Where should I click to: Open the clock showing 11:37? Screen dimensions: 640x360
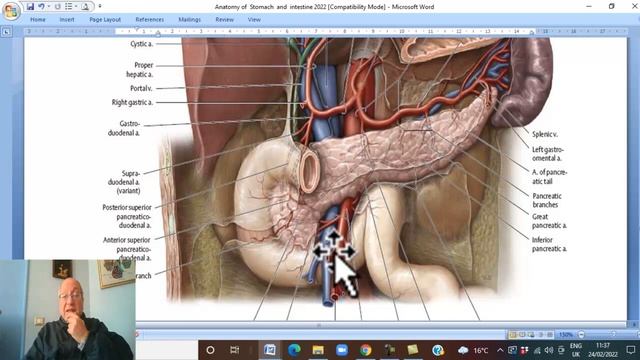[602, 350]
